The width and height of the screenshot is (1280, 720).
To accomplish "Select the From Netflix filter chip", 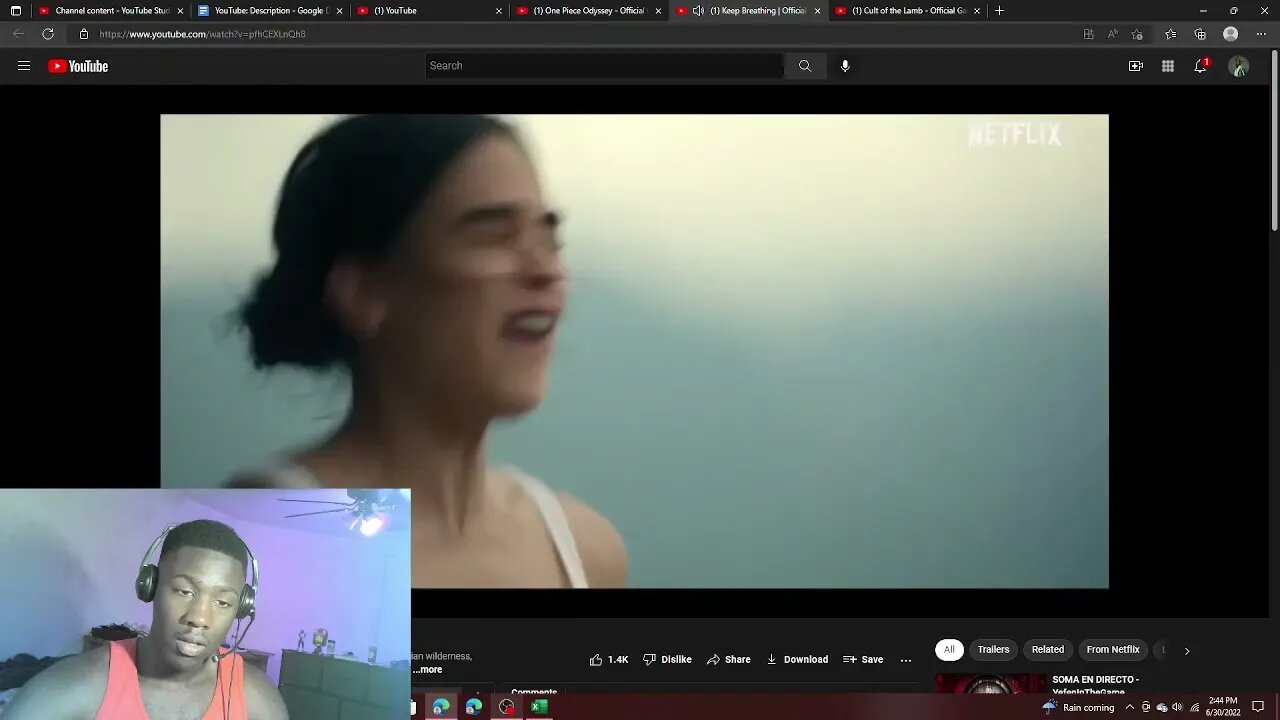I will tap(1113, 650).
